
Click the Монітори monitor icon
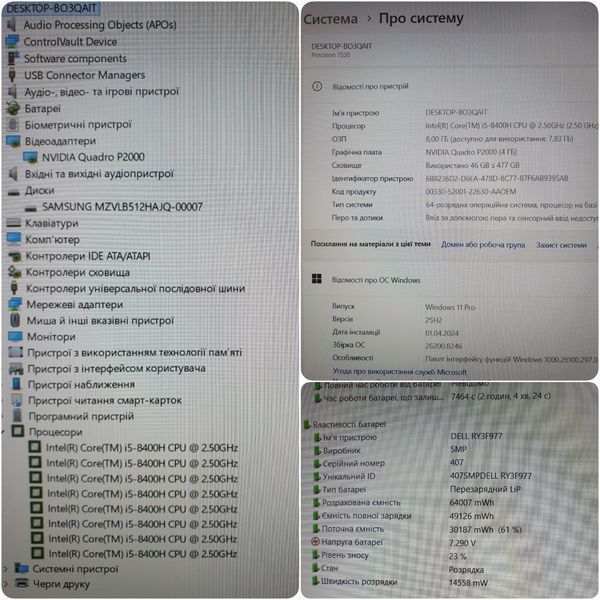(15, 336)
